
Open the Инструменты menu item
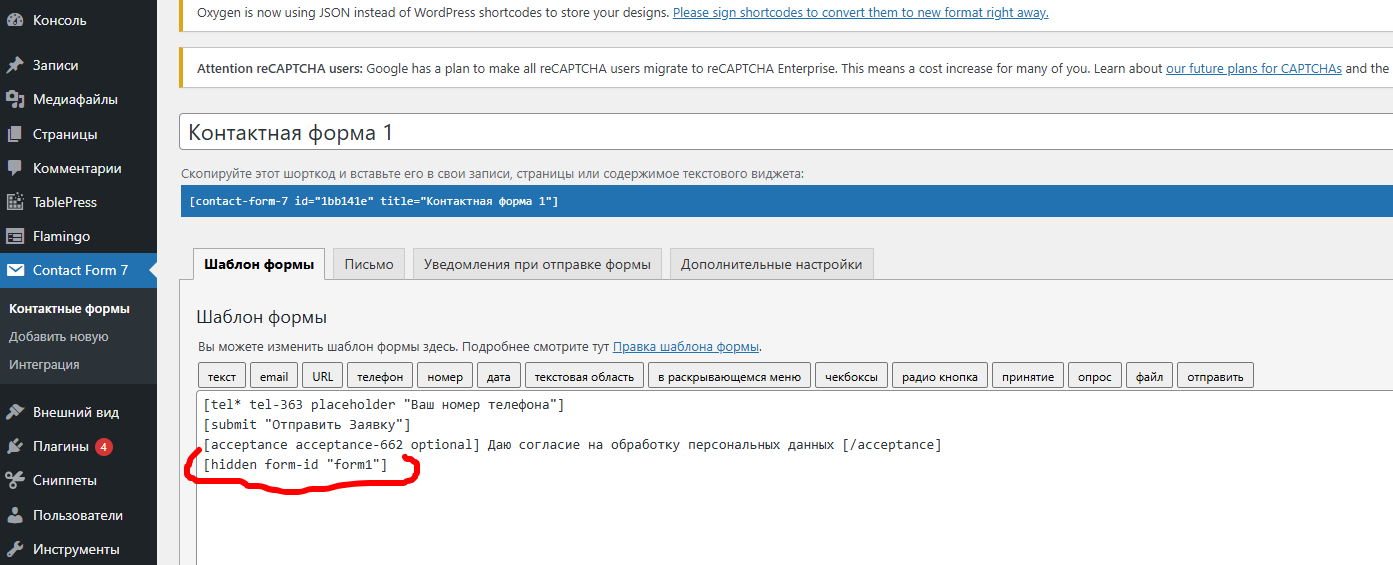click(x=78, y=549)
